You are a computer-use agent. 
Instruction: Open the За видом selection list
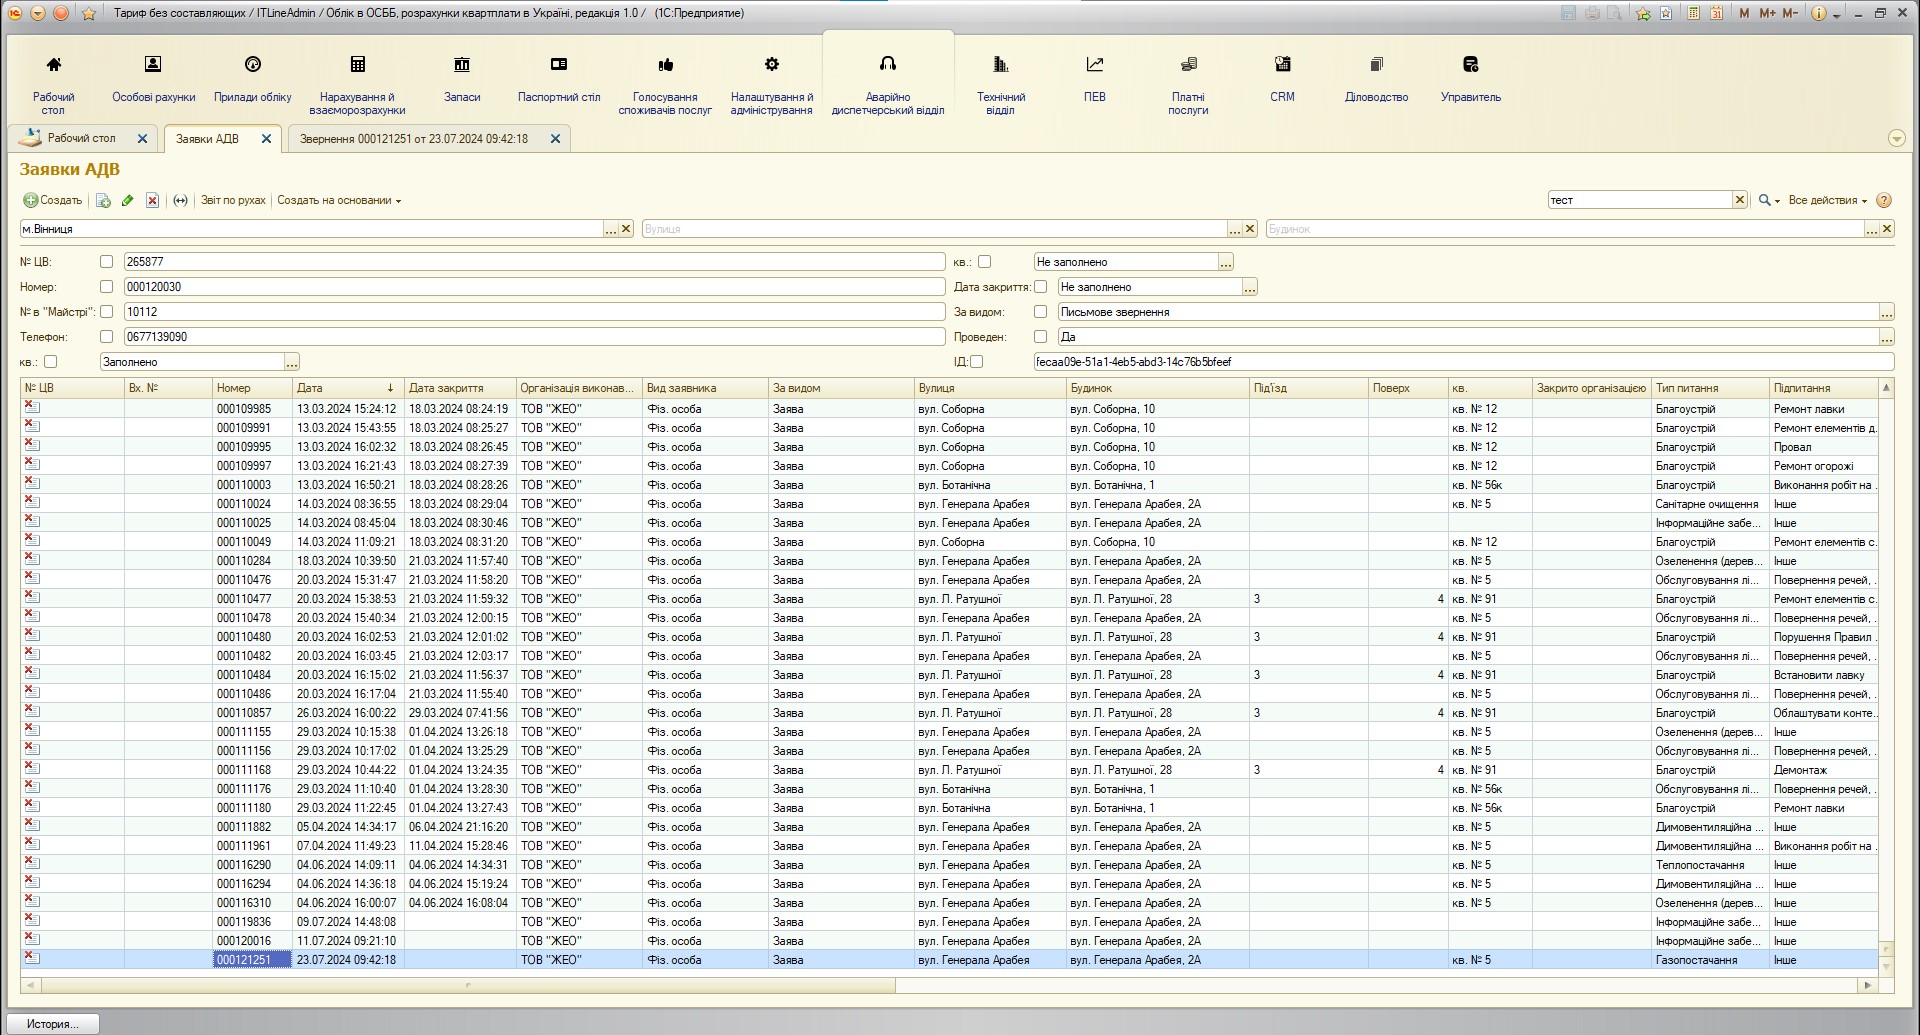click(x=1886, y=312)
